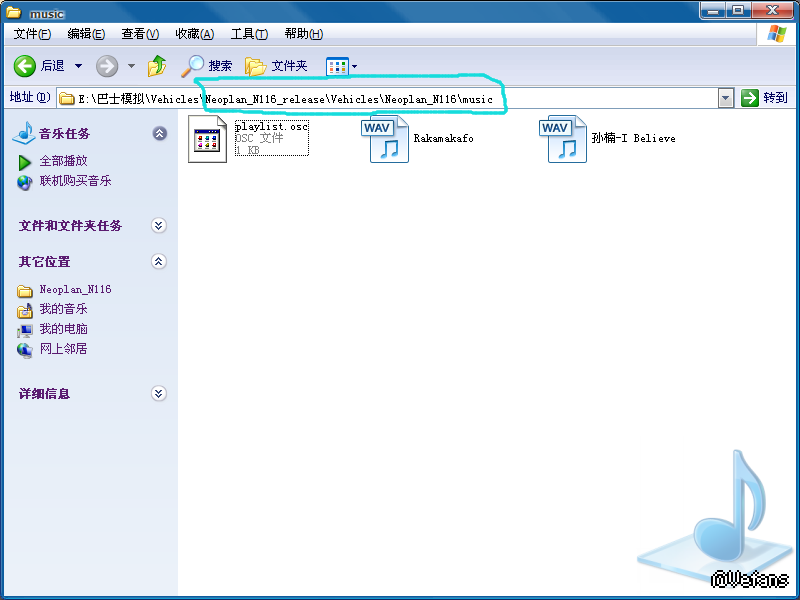Open the 网上邻居 link
This screenshot has height=600, width=800.
[64, 348]
